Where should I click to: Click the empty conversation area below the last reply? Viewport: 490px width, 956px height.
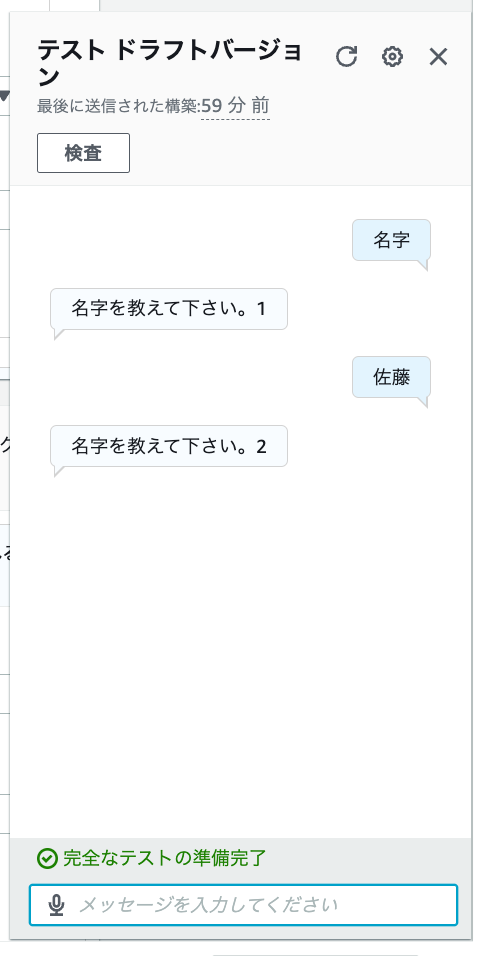click(x=241, y=652)
